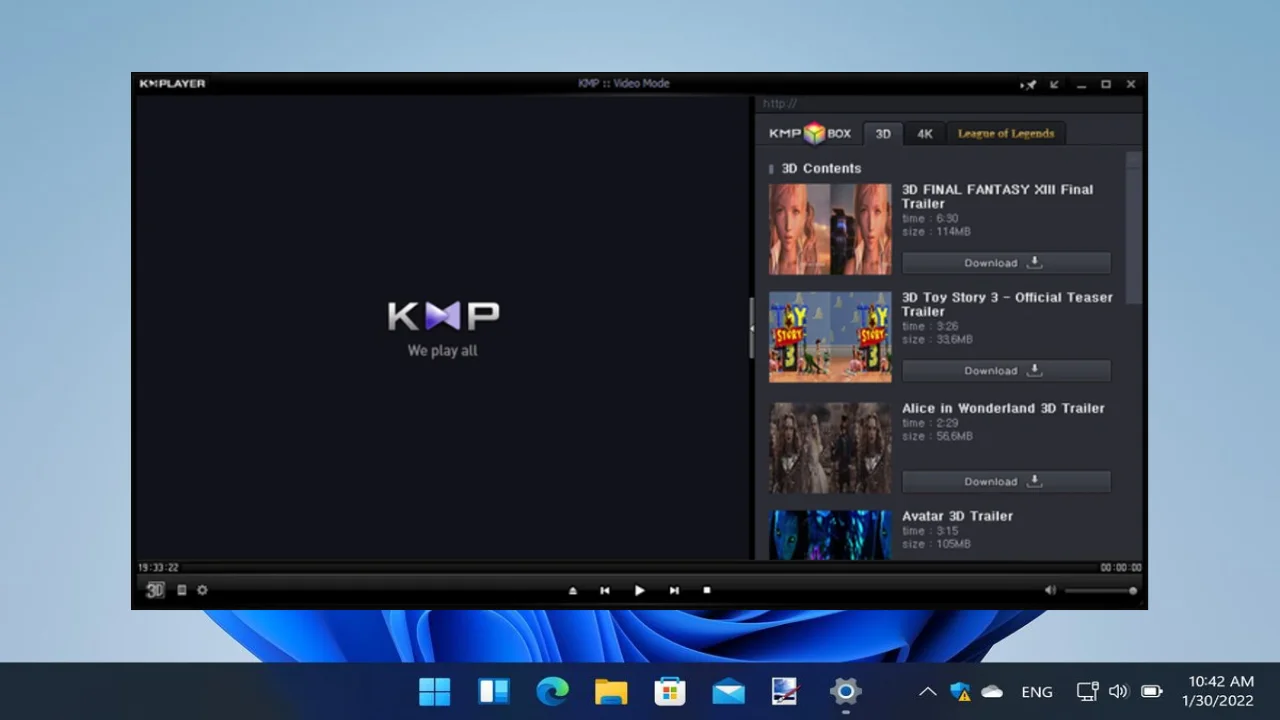
Task: Skip to the previous track
Action: click(605, 591)
